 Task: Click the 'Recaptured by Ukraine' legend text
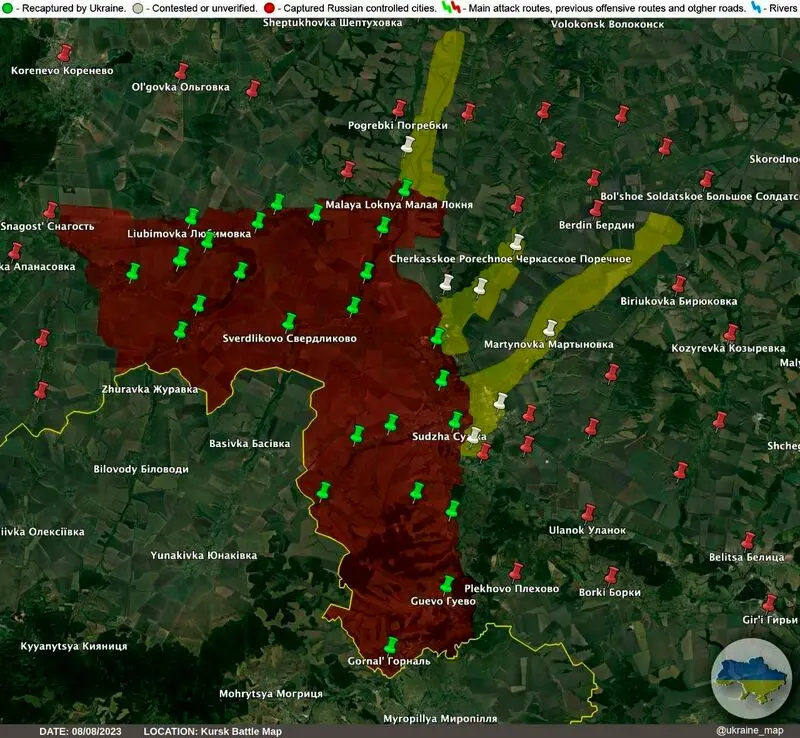pos(73,8)
